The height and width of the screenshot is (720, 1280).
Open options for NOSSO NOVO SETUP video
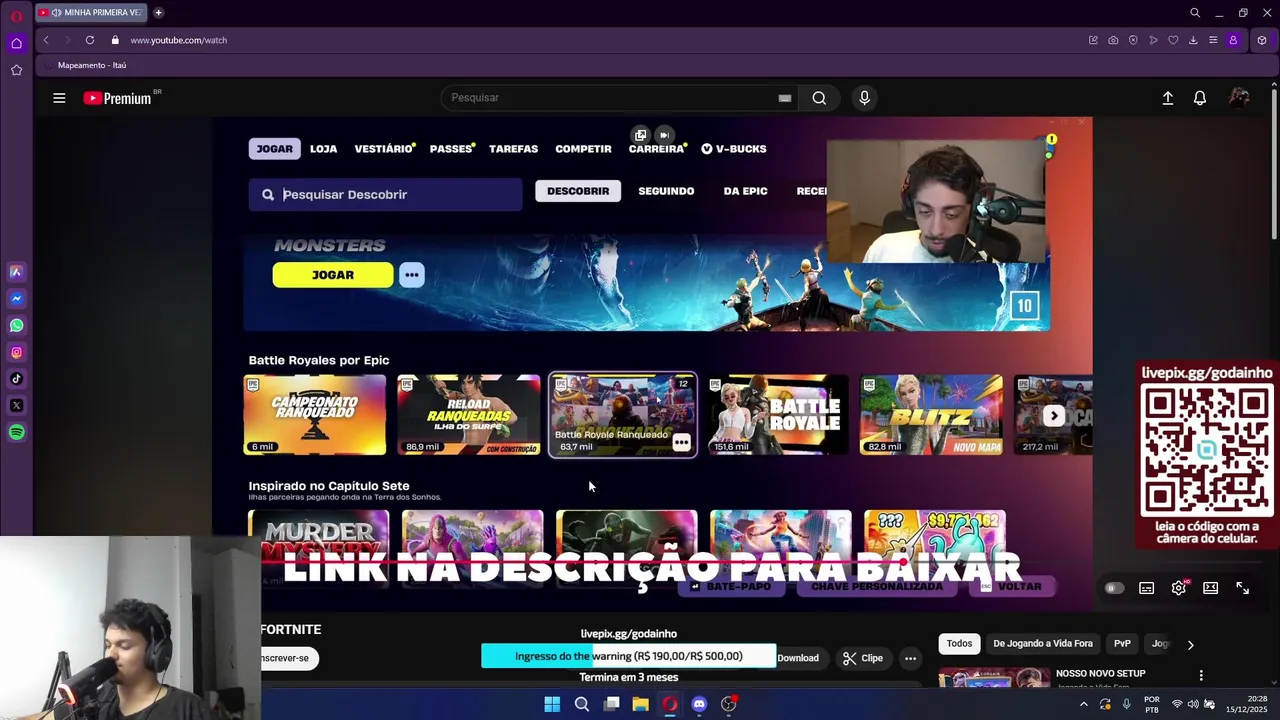coord(1201,675)
